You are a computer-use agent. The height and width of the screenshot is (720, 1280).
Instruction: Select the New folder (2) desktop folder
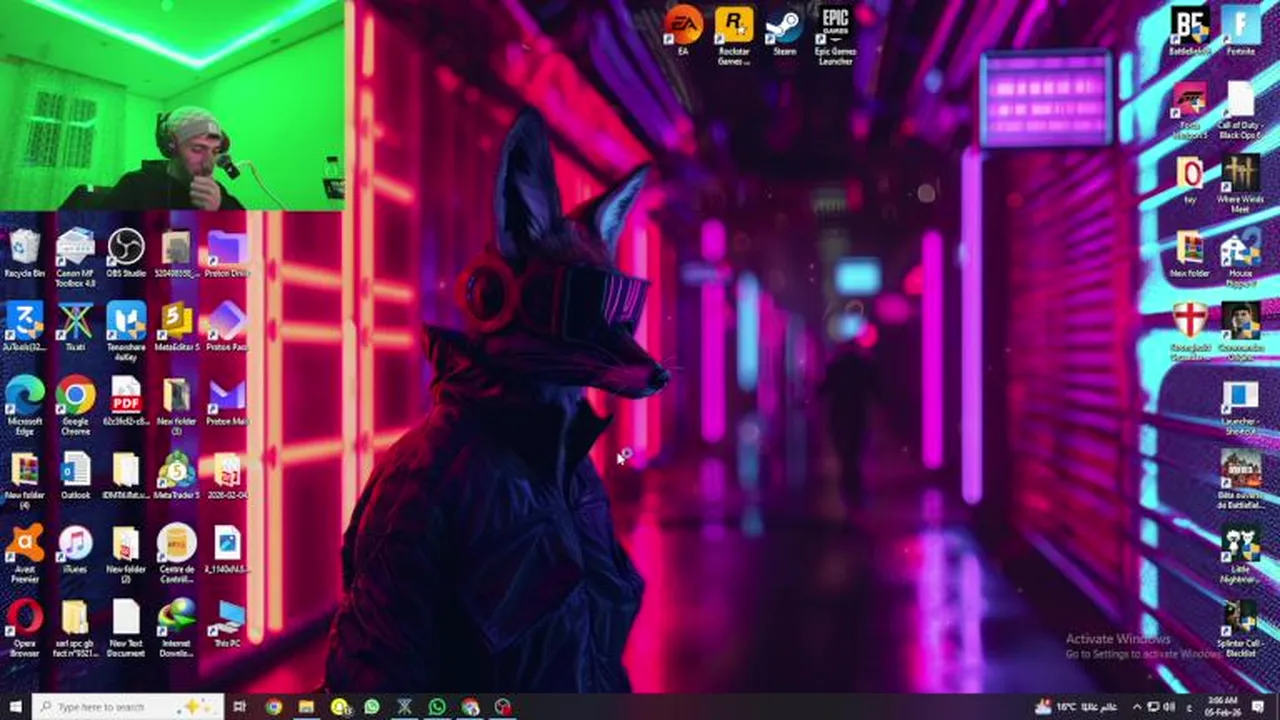126,553
